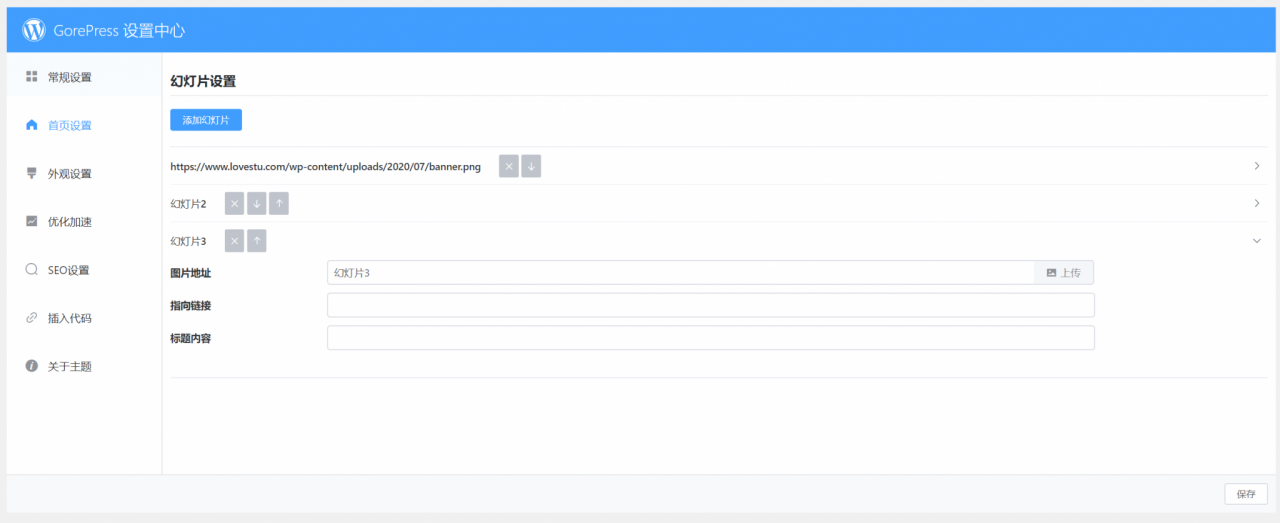The width and height of the screenshot is (1280, 523).
Task: Click the 常规设置 grid icon
Action: point(31,76)
